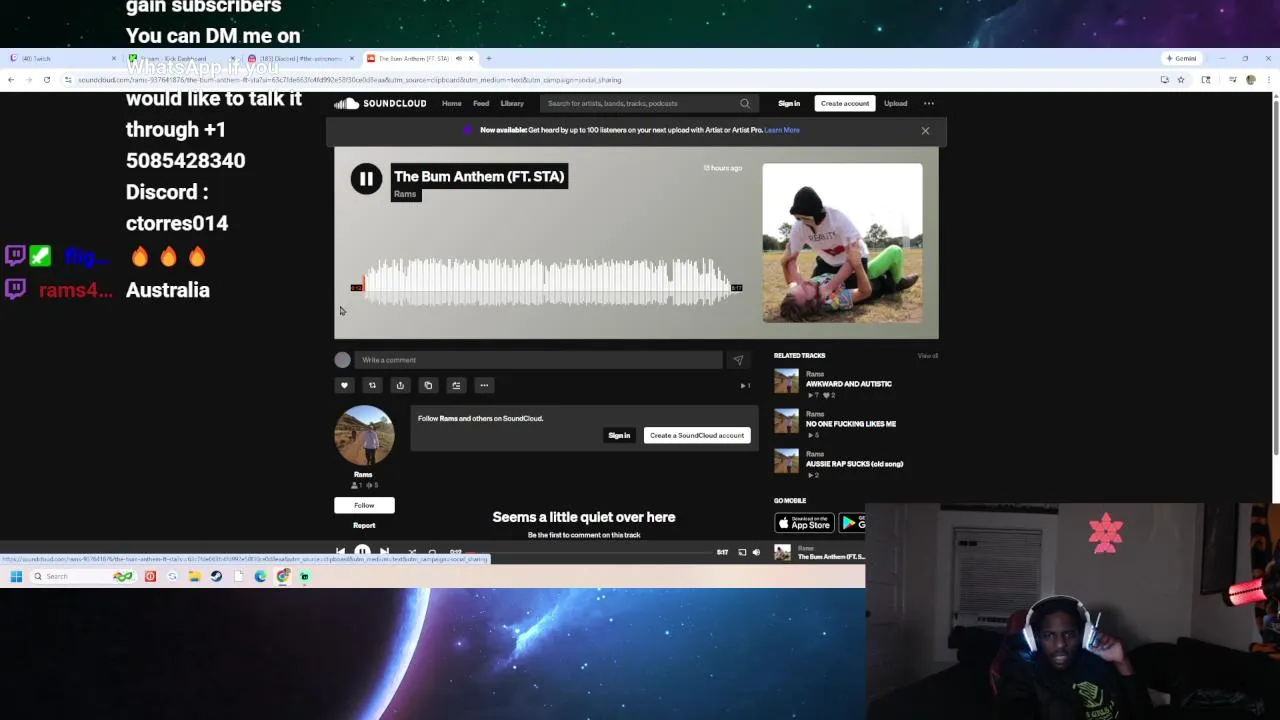Open related track NO ONE FUCKING LIKES ME
Screen dimensions: 1280x720
(851, 424)
